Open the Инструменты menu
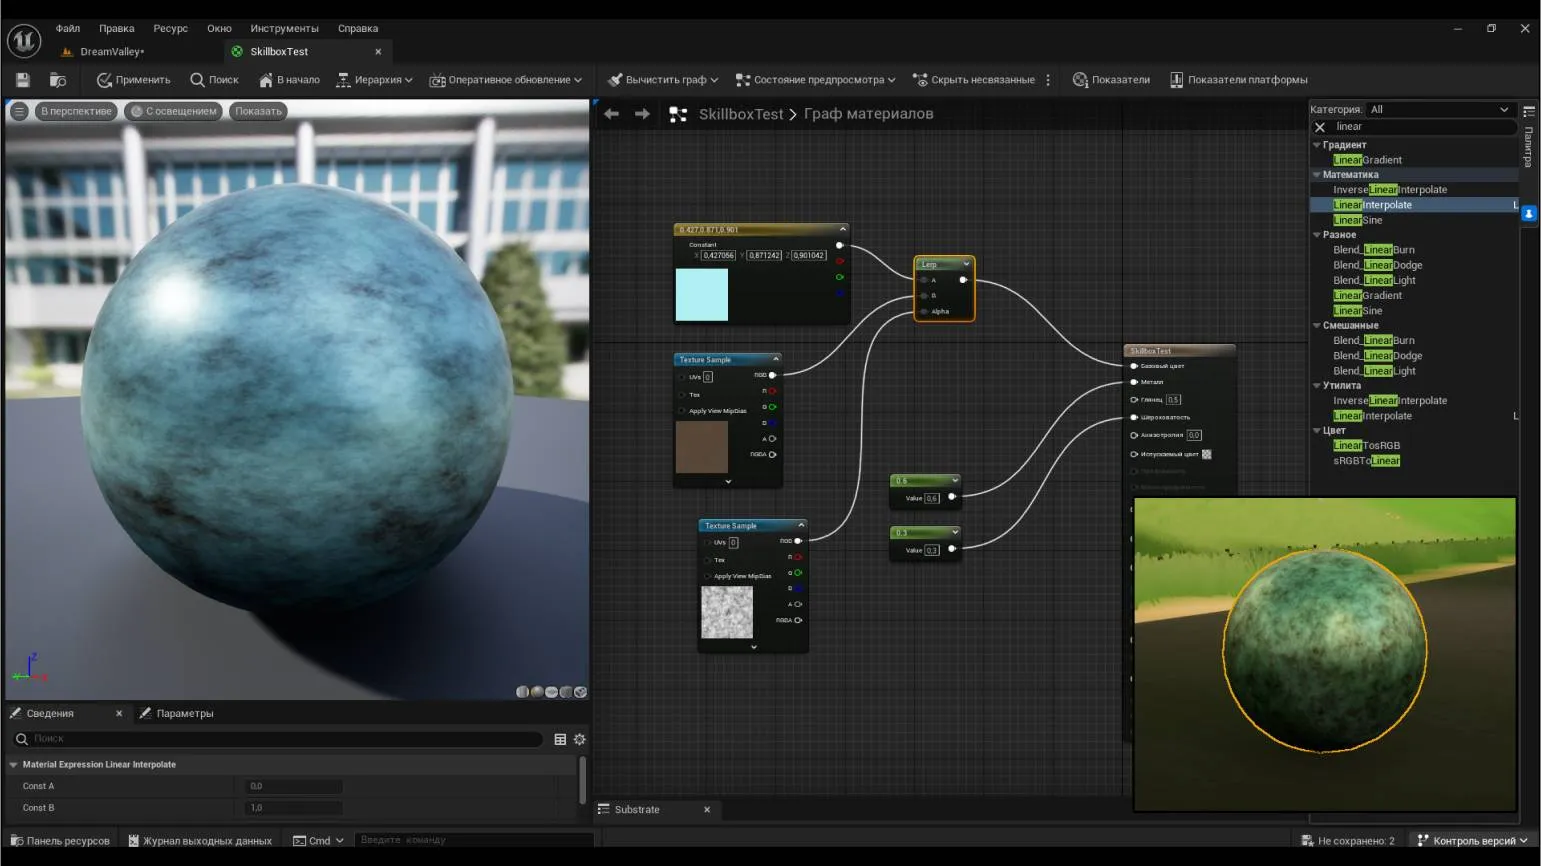 pyautogui.click(x=284, y=28)
